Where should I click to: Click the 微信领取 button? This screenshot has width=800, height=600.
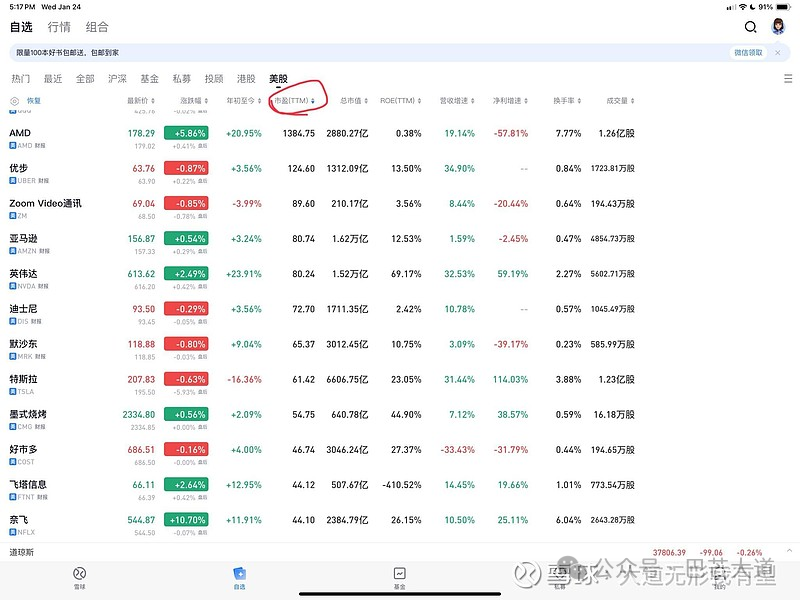click(x=748, y=53)
